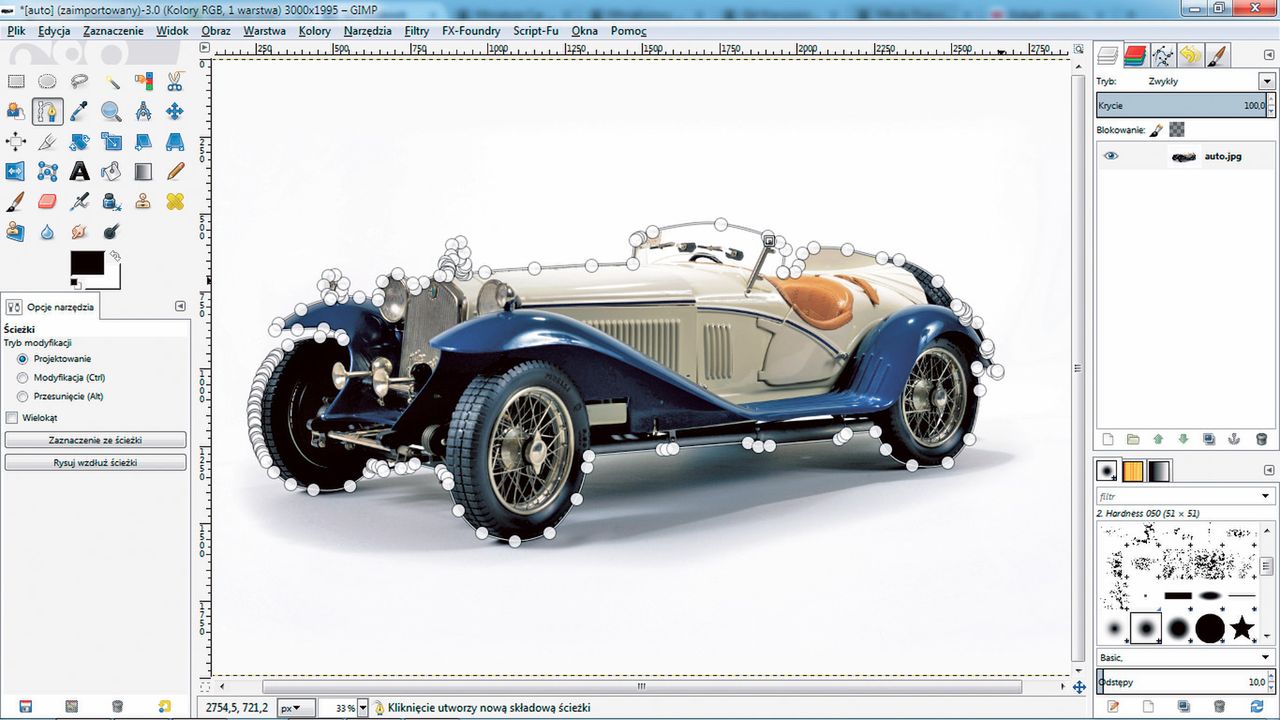The image size is (1280, 720).
Task: Select the Cage Transform tool
Action: (47, 171)
